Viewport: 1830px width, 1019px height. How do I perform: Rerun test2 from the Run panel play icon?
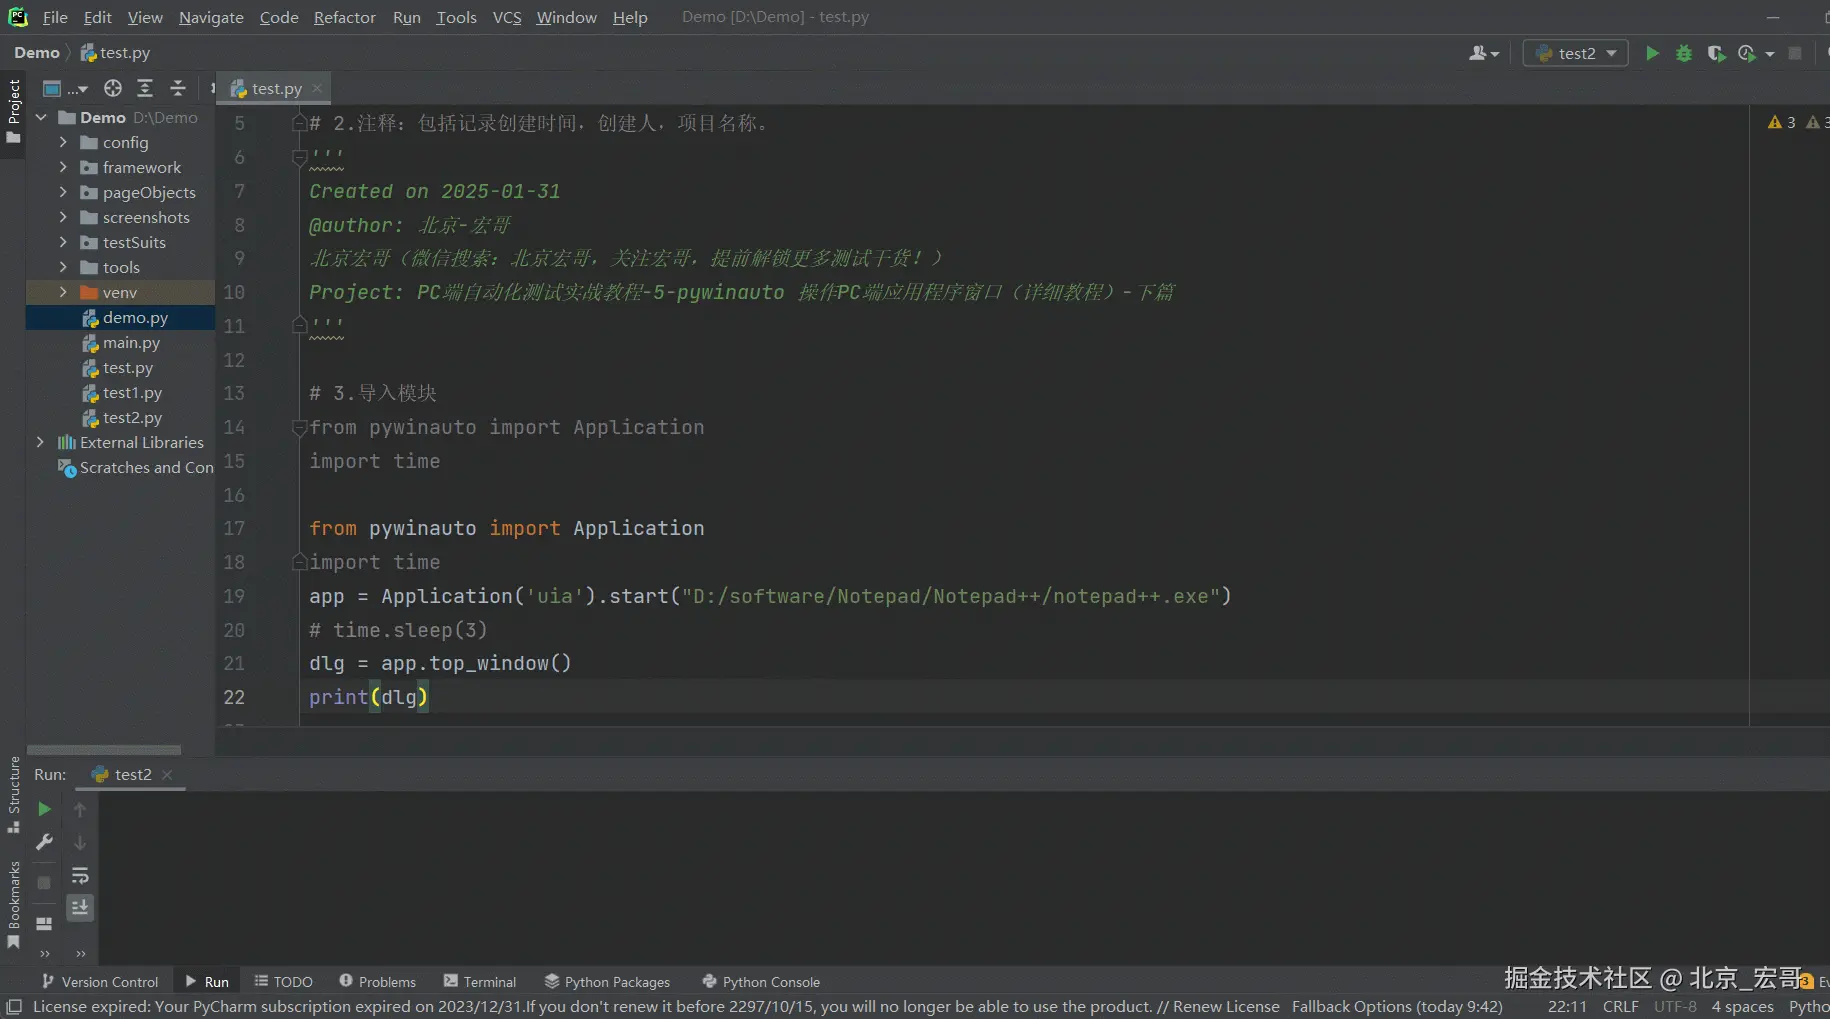point(44,809)
